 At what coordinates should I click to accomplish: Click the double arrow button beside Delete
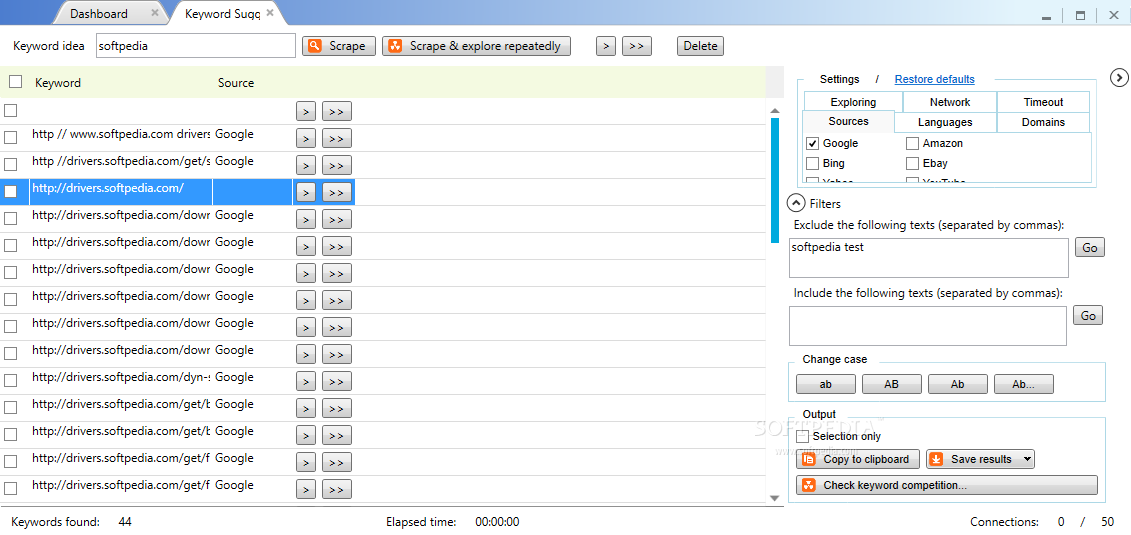tap(636, 46)
